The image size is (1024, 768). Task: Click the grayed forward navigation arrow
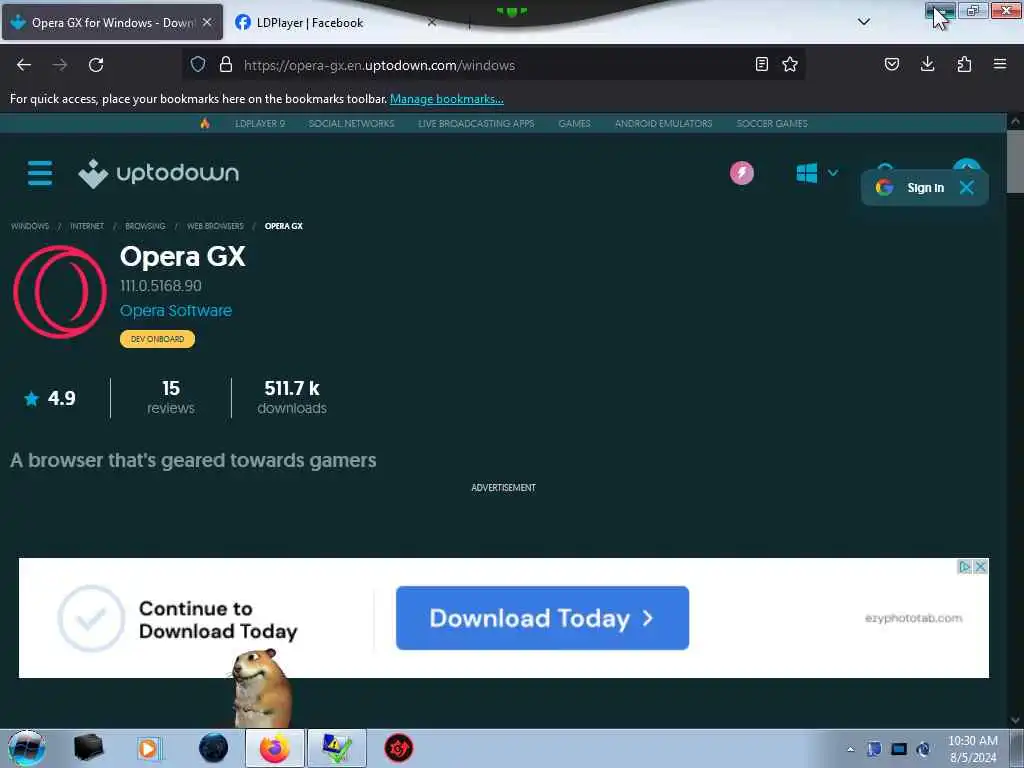(x=60, y=65)
